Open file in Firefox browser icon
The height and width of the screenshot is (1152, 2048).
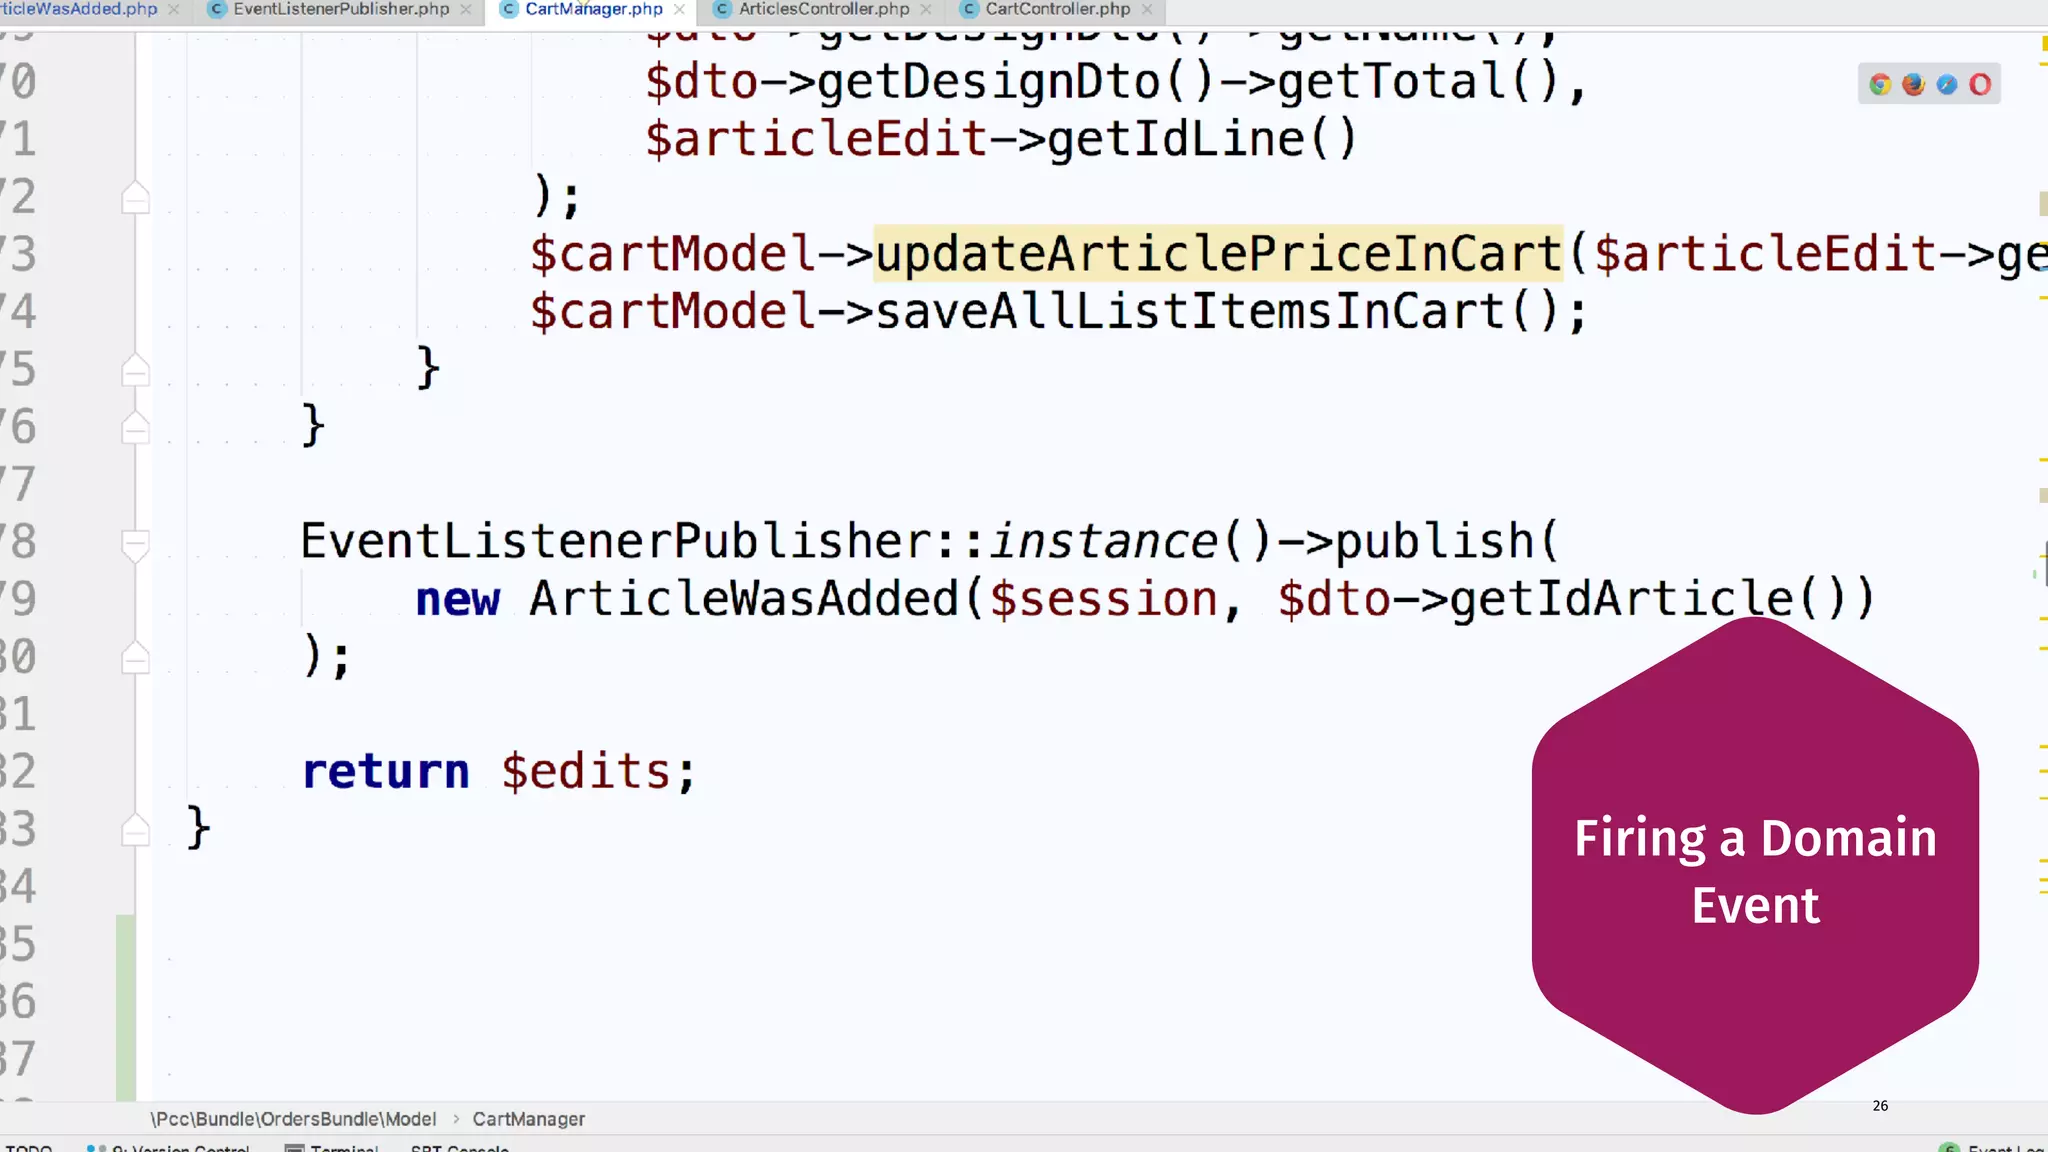[x=1913, y=85]
